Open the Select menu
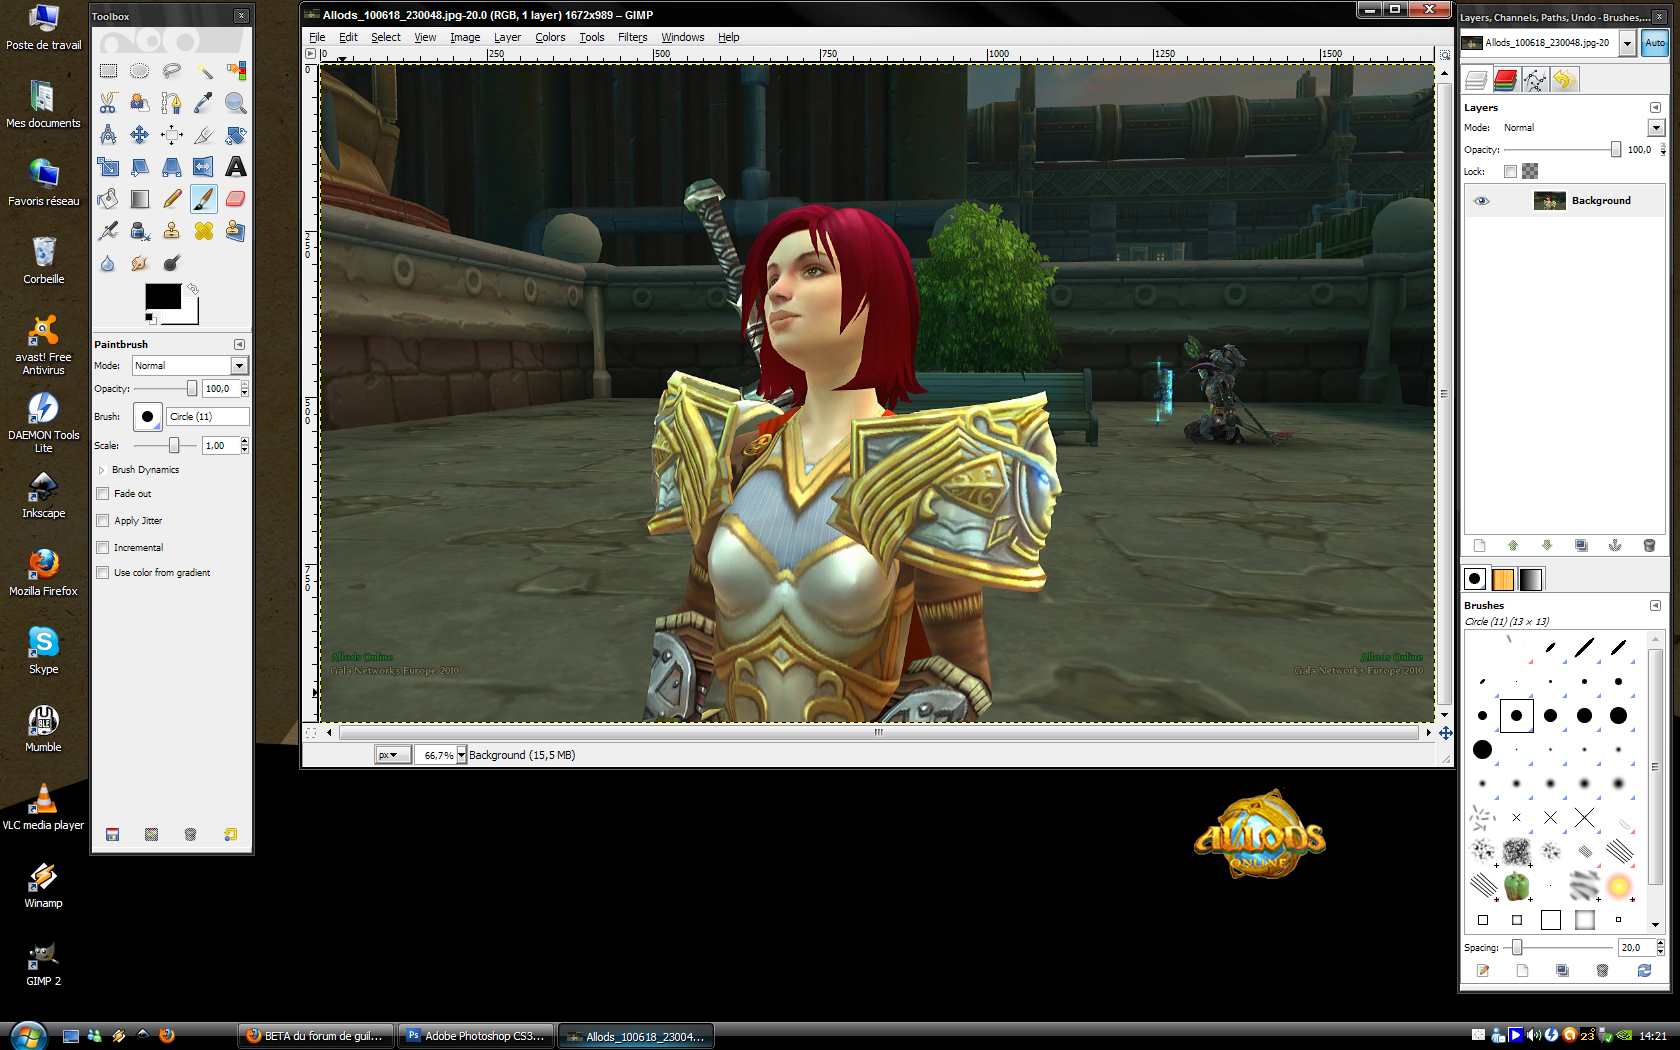 [x=386, y=37]
